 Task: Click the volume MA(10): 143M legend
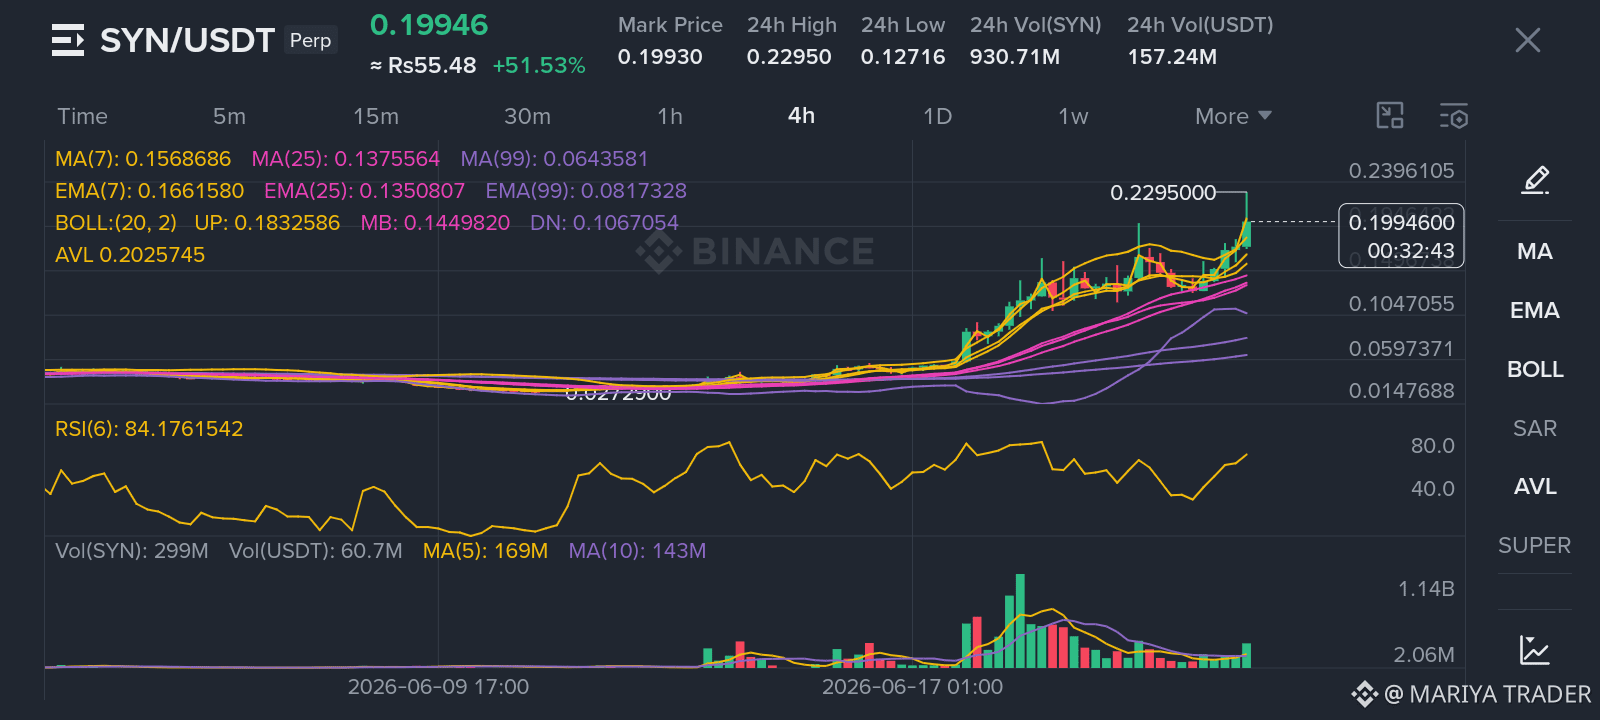637,551
